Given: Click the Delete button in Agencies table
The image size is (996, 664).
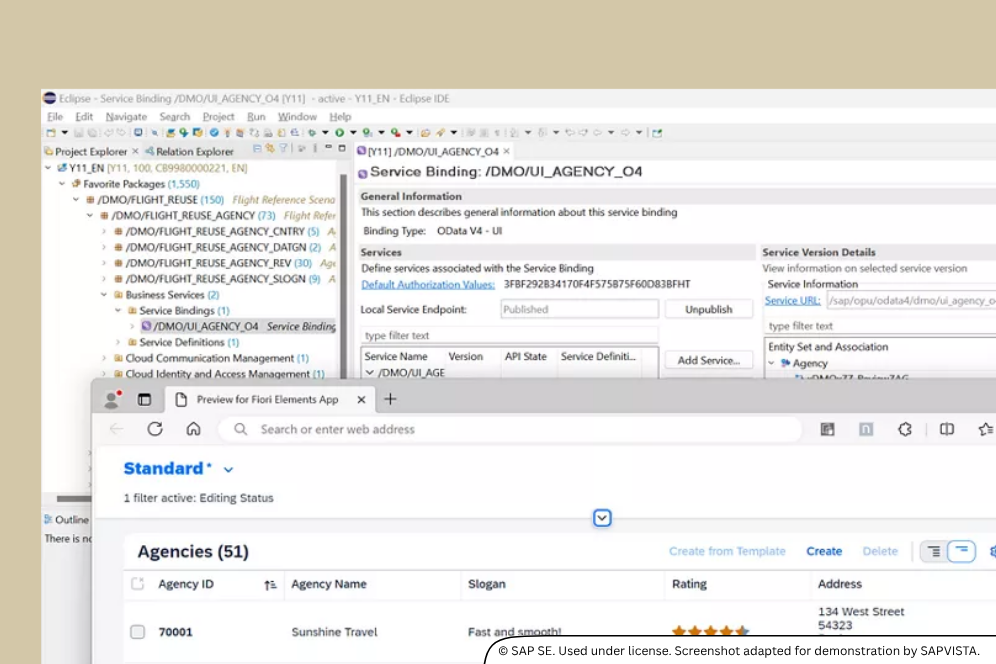Looking at the screenshot, I should [880, 552].
